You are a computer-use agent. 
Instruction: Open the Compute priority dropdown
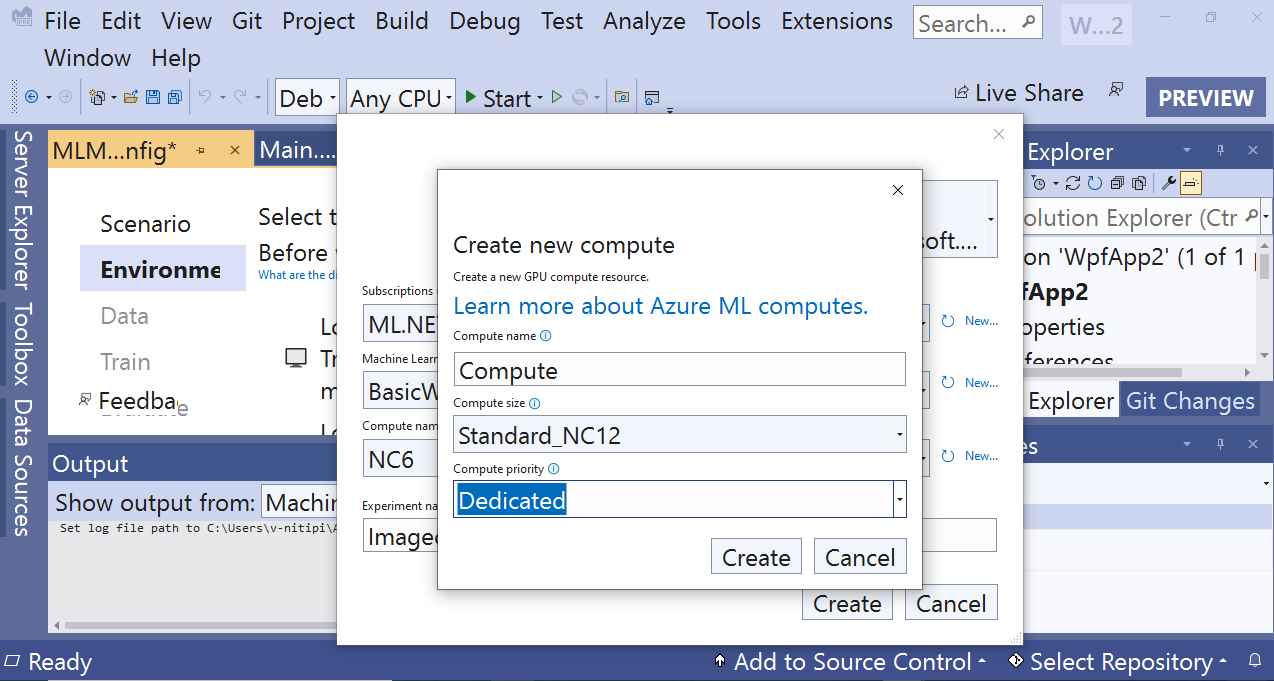click(x=898, y=499)
